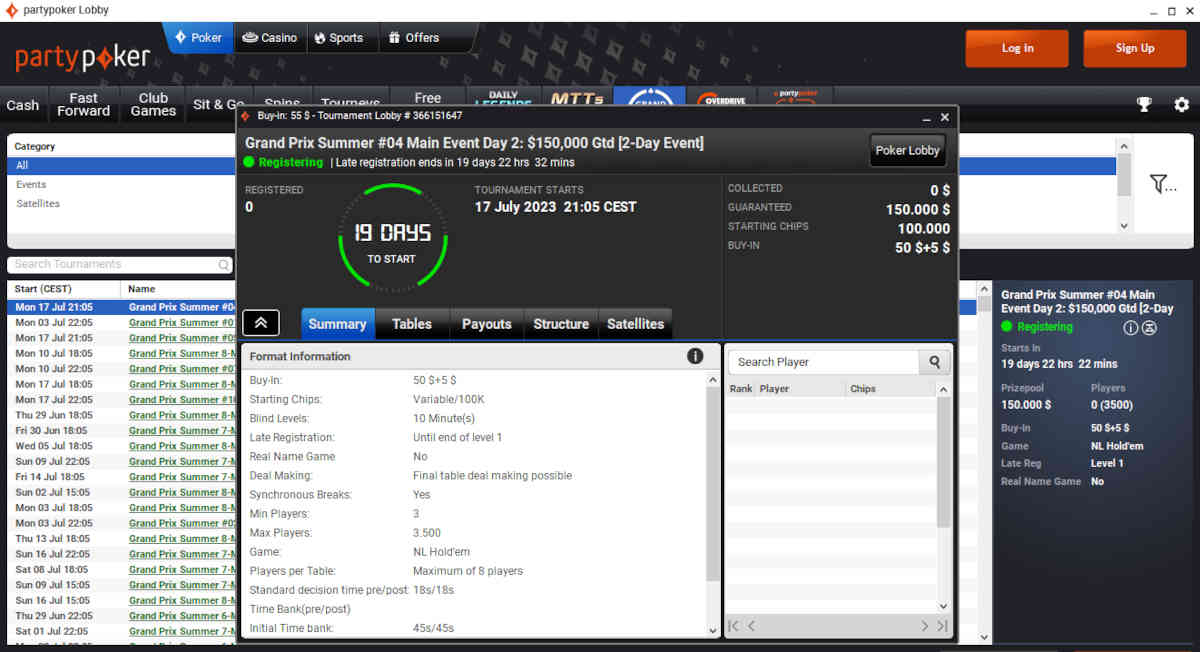Collapse the tournament header with double-chevron button
Screen dimensions: 1200x652
[261, 322]
